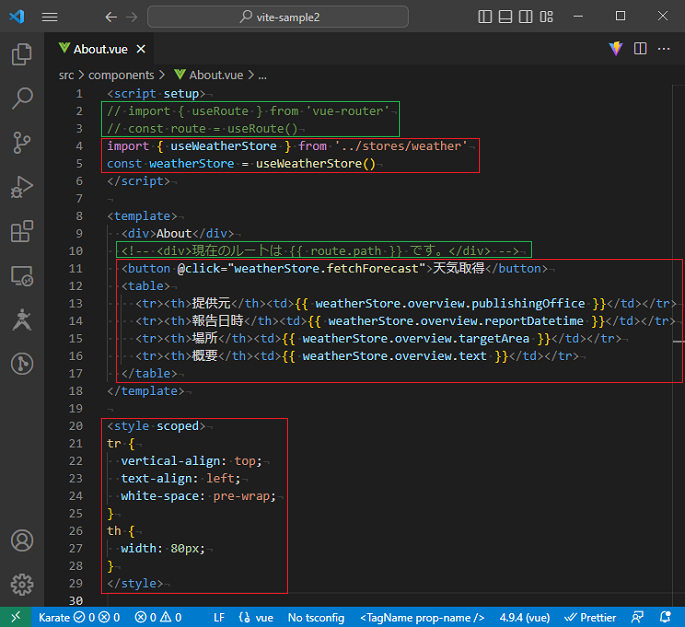The height and width of the screenshot is (627, 685).
Task: Click the 4.9.4 (vue) version status item
Action: 524,617
